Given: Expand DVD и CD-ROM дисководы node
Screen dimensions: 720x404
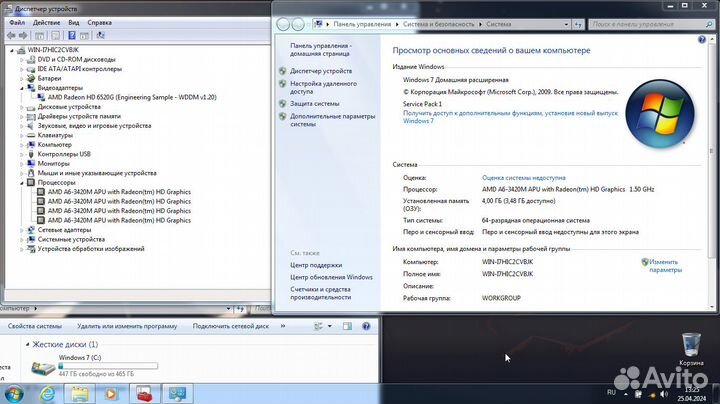Looking at the screenshot, I should tap(21, 60).
